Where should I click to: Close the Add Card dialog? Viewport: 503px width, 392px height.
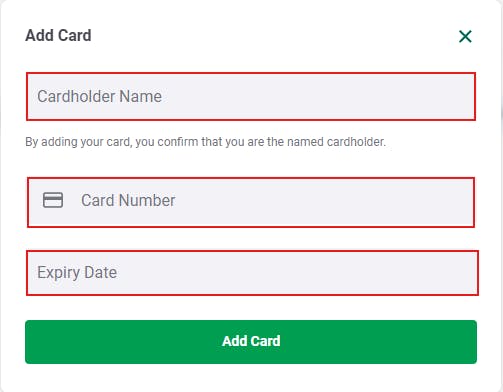point(465,36)
